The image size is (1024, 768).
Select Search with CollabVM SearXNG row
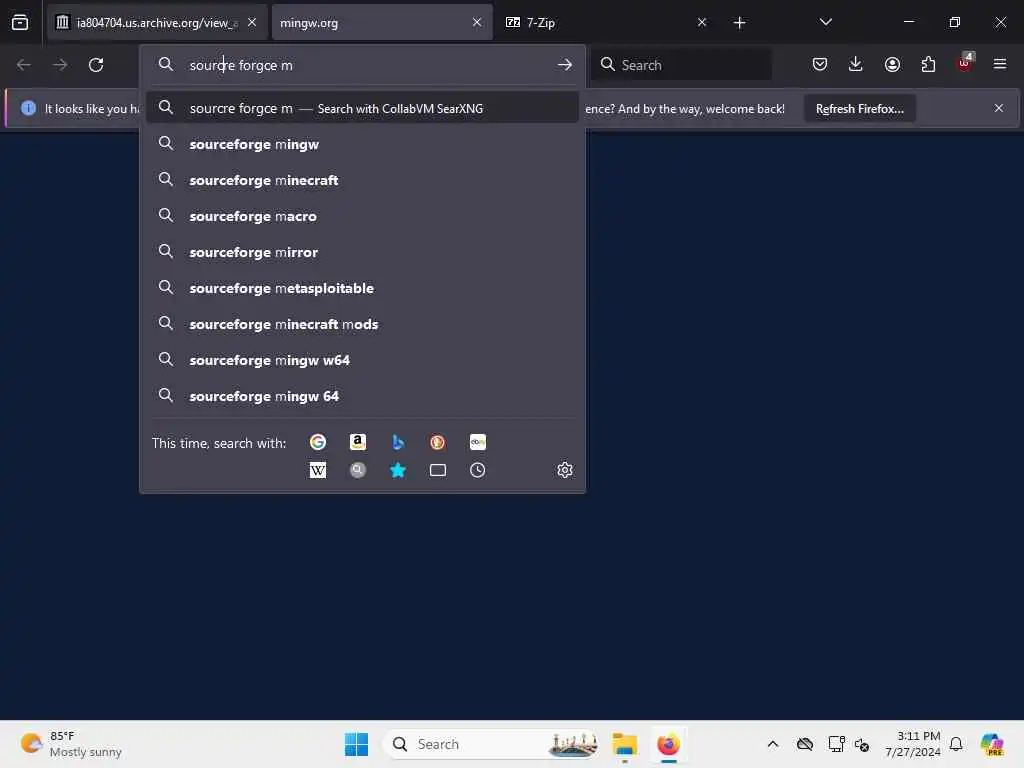(362, 108)
